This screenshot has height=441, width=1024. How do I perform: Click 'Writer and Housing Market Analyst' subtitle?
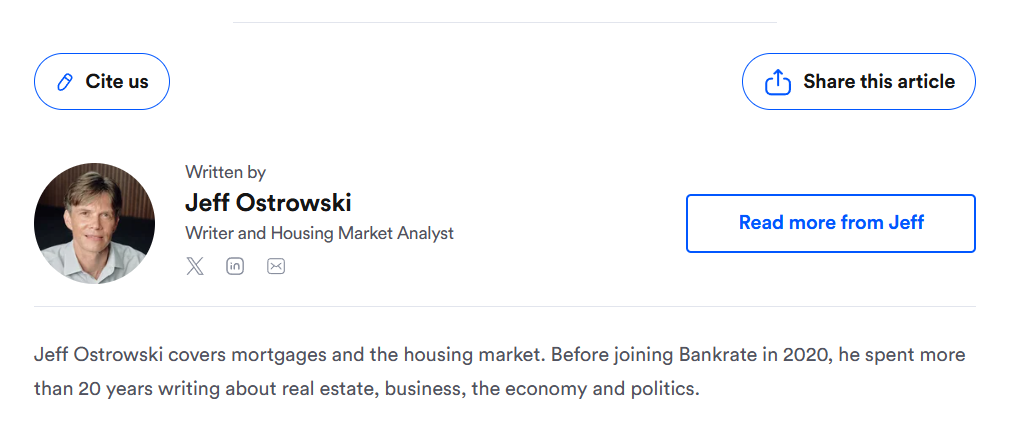(319, 233)
